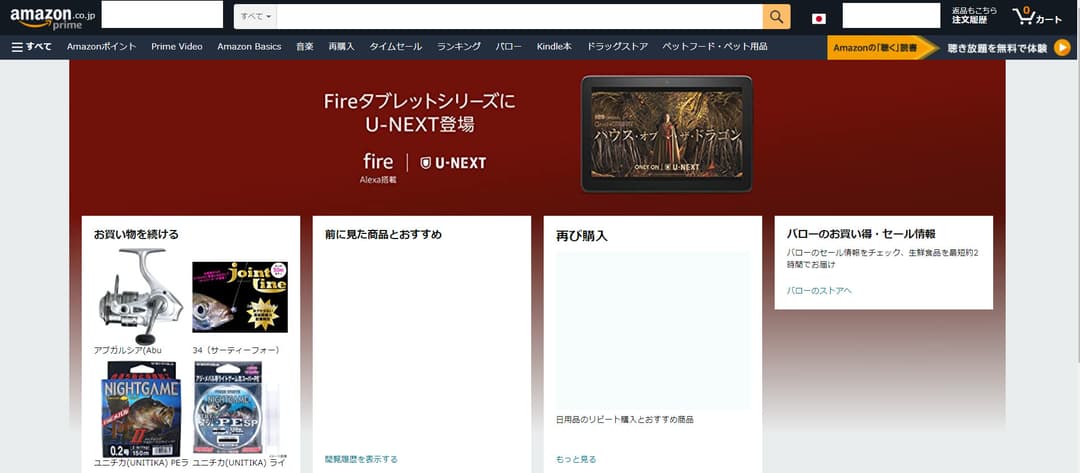Click the もっと見る link
This screenshot has width=1080, height=473.
tap(576, 459)
